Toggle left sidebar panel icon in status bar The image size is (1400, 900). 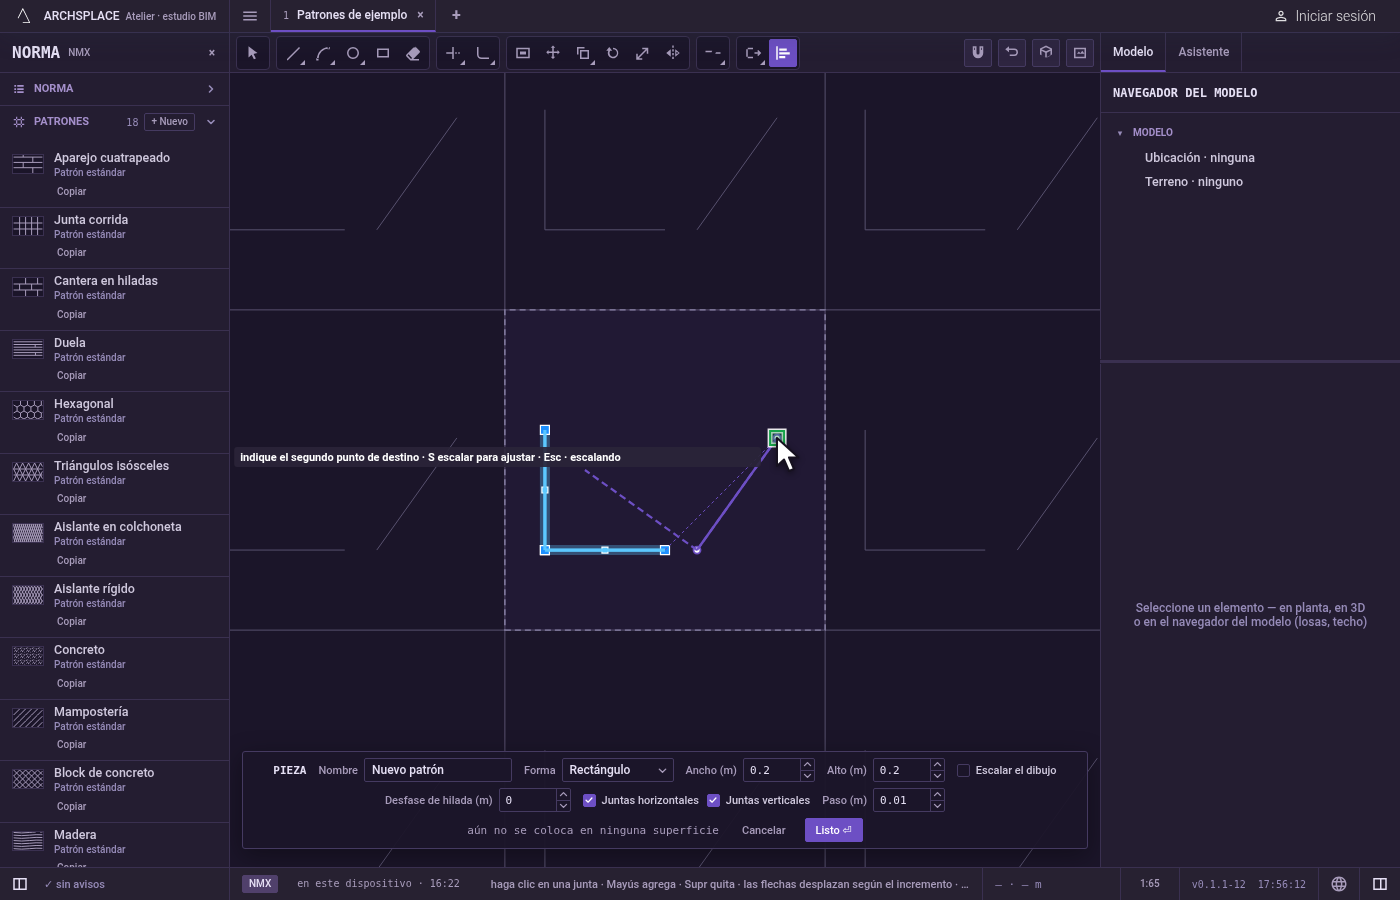[x=20, y=884]
